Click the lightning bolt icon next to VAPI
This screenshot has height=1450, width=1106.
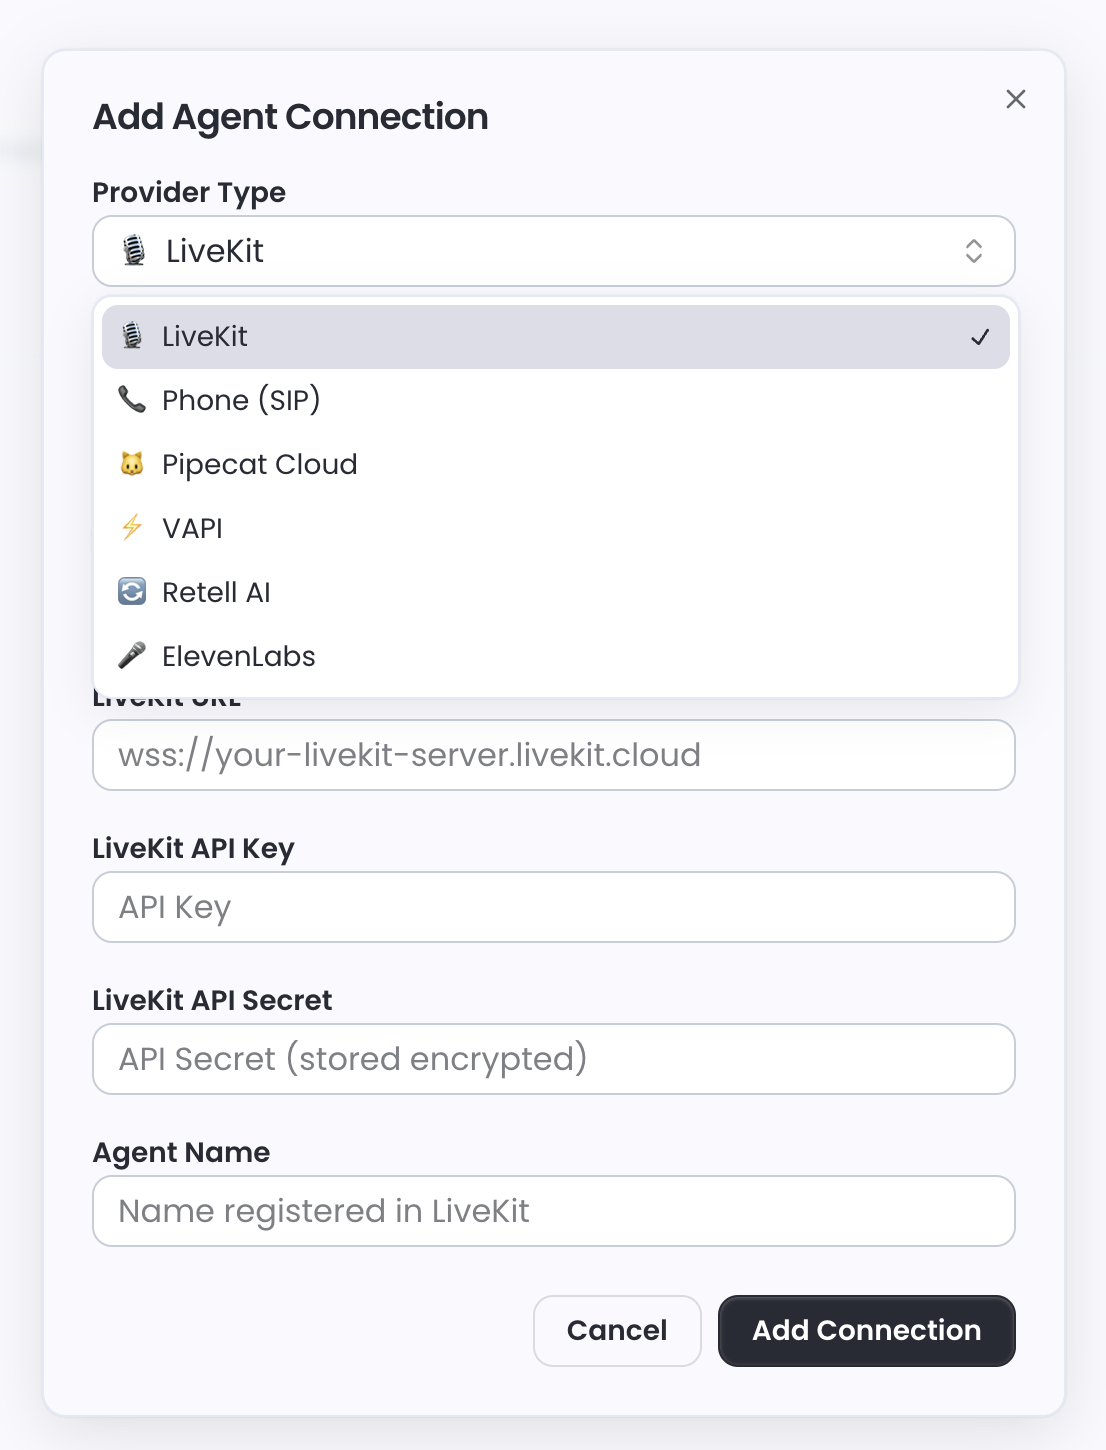[x=132, y=528]
